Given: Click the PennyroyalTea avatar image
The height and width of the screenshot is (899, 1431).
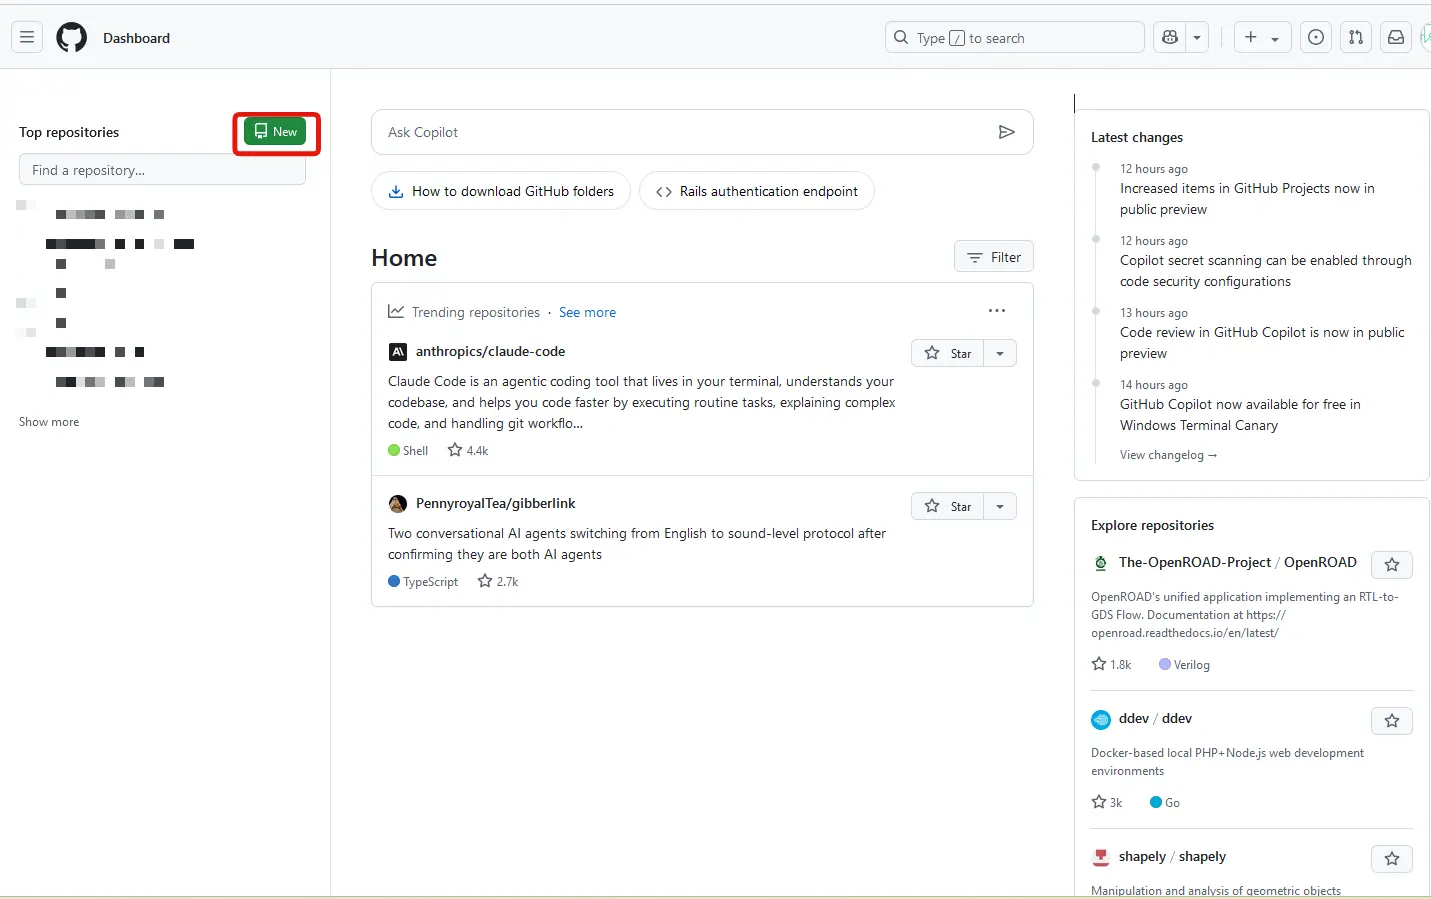Looking at the screenshot, I should [398, 504].
